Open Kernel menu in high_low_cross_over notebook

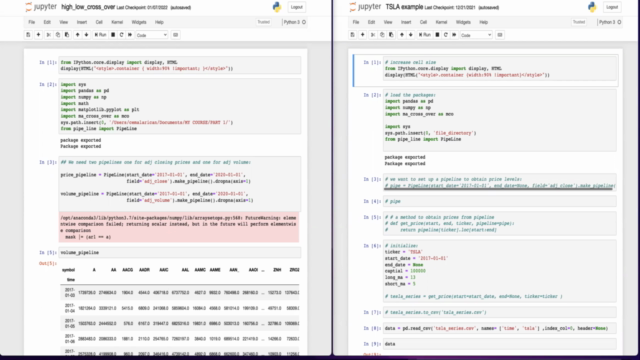tap(117, 22)
